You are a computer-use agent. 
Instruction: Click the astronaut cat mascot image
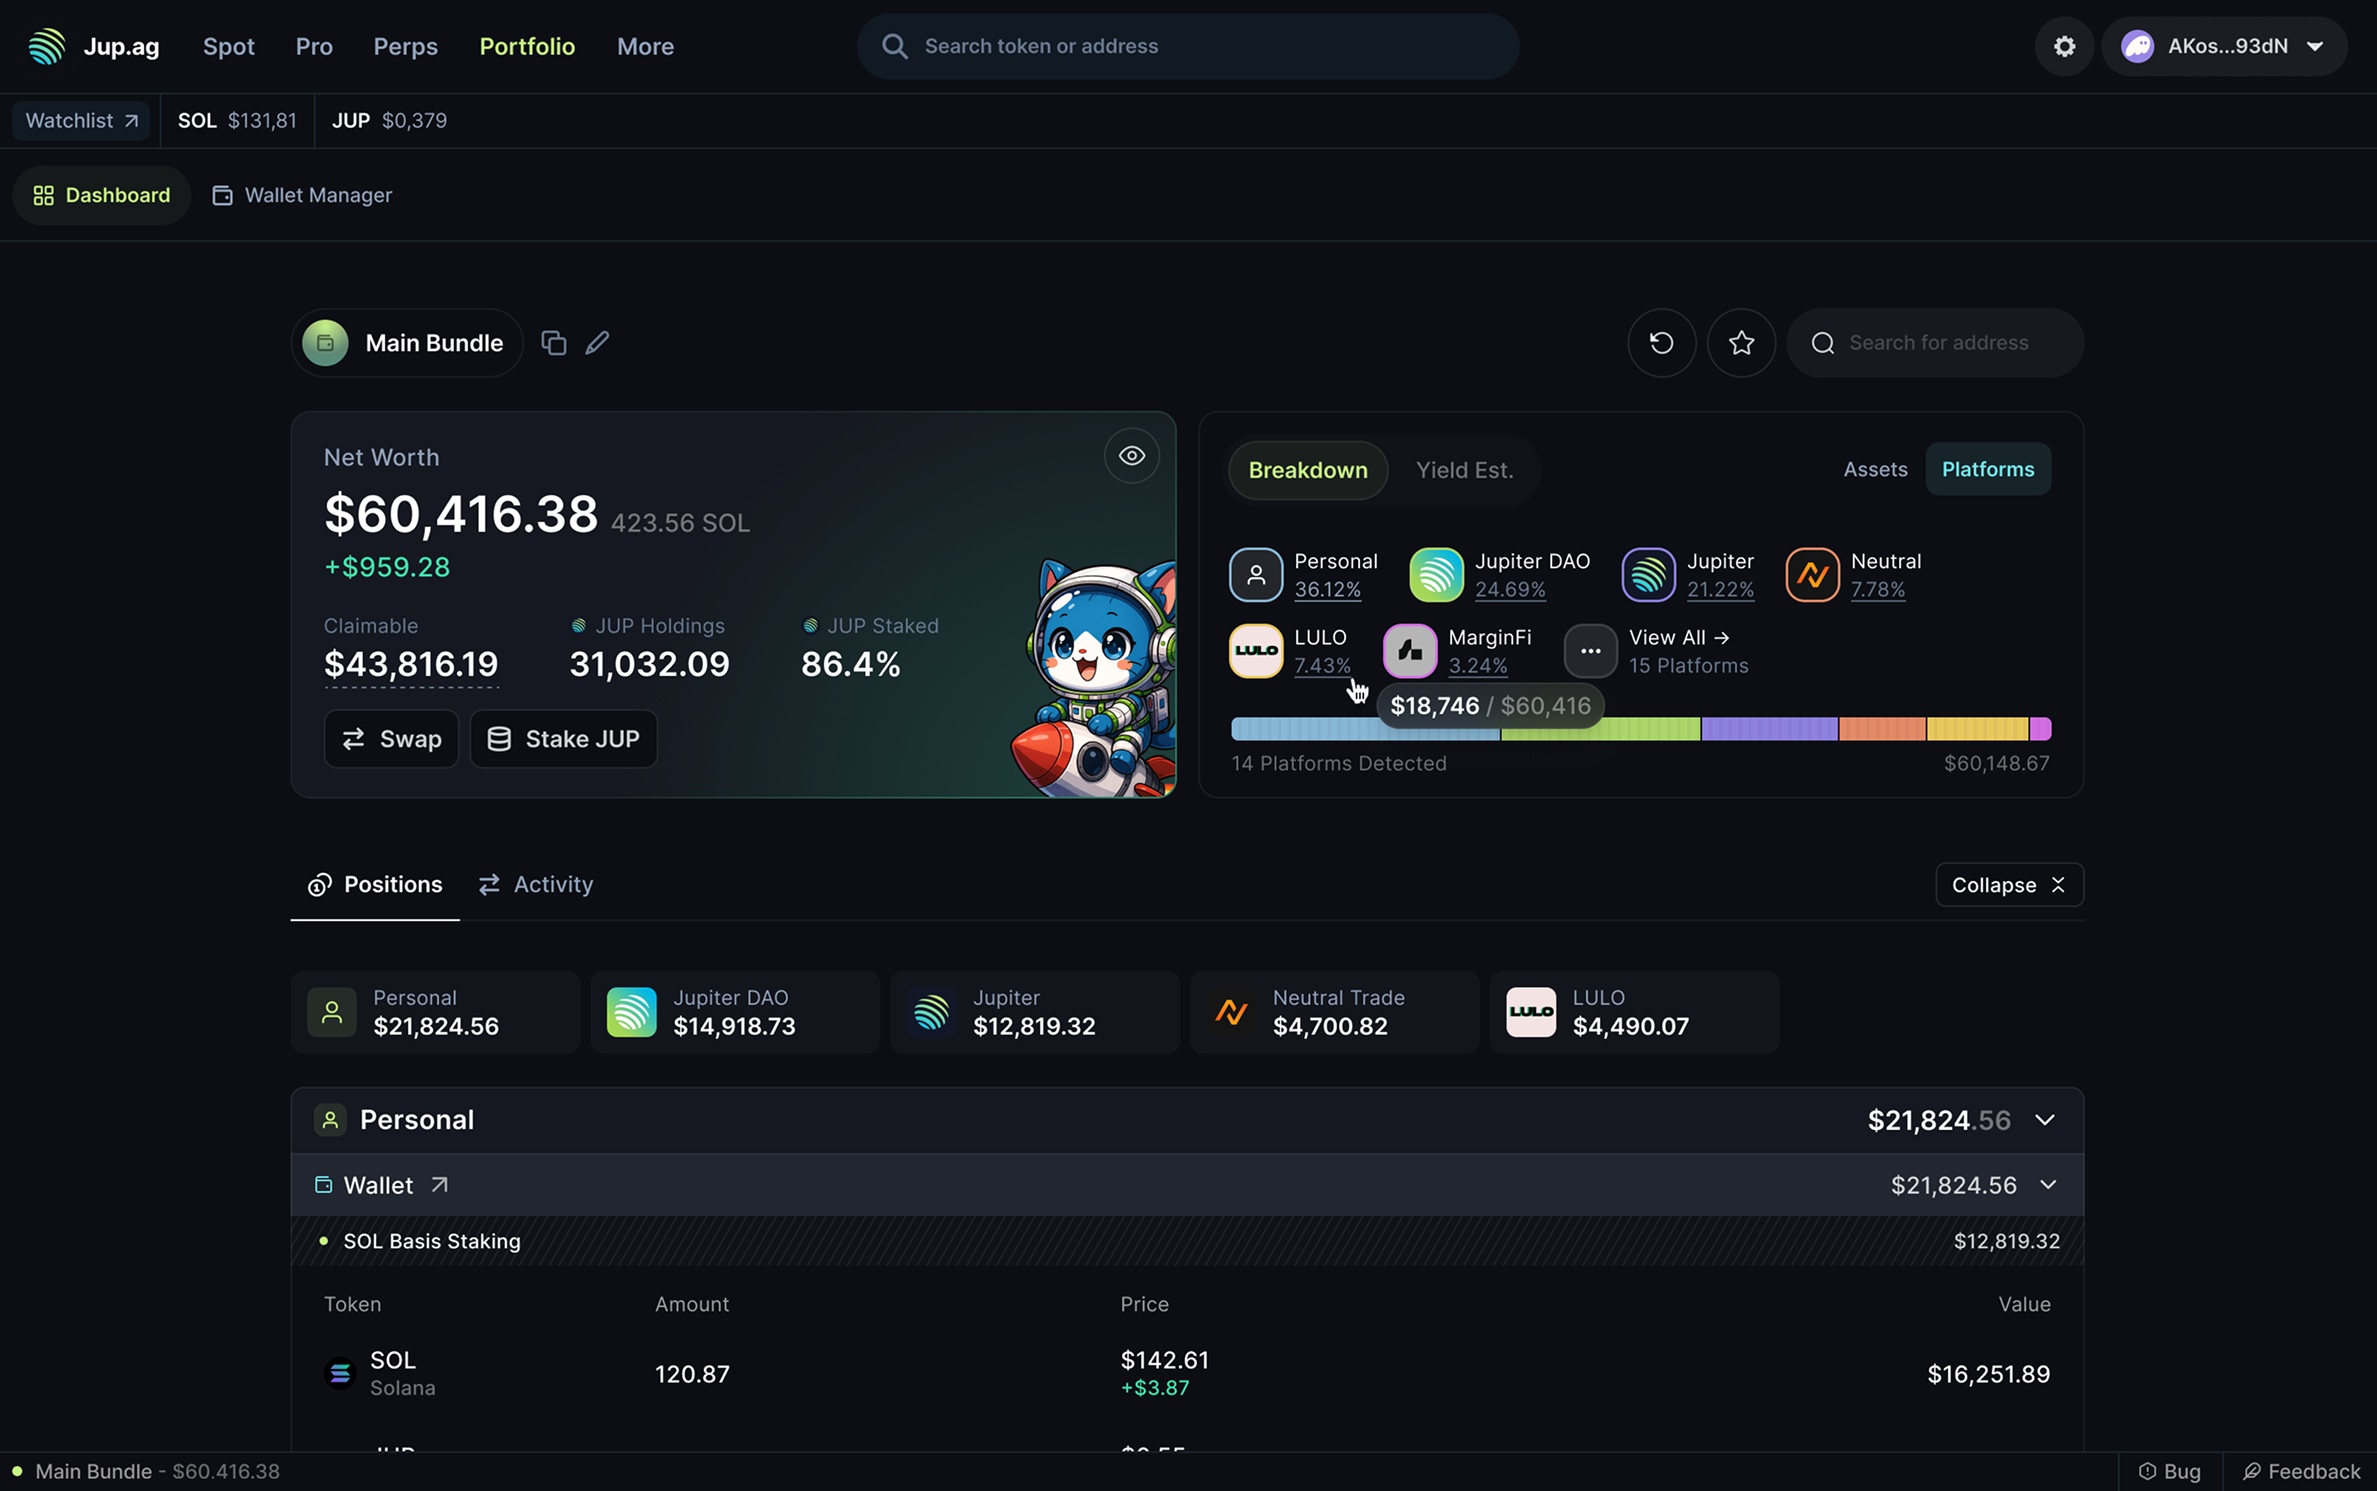1094,678
